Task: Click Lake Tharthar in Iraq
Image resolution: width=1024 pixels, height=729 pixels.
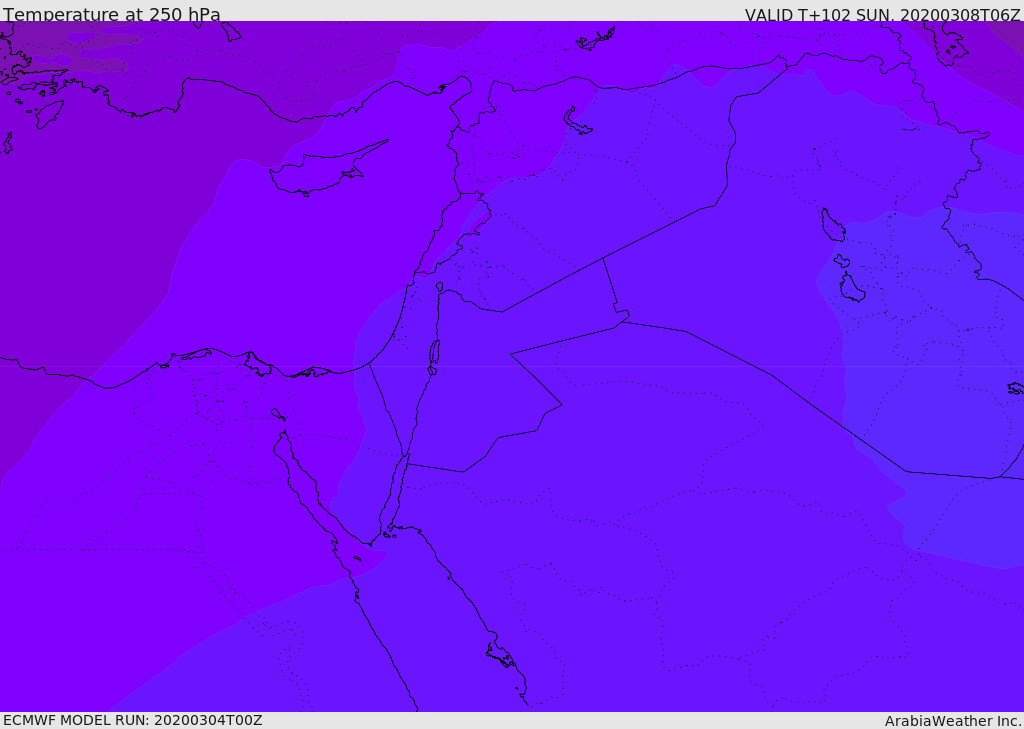Action: pos(832,225)
